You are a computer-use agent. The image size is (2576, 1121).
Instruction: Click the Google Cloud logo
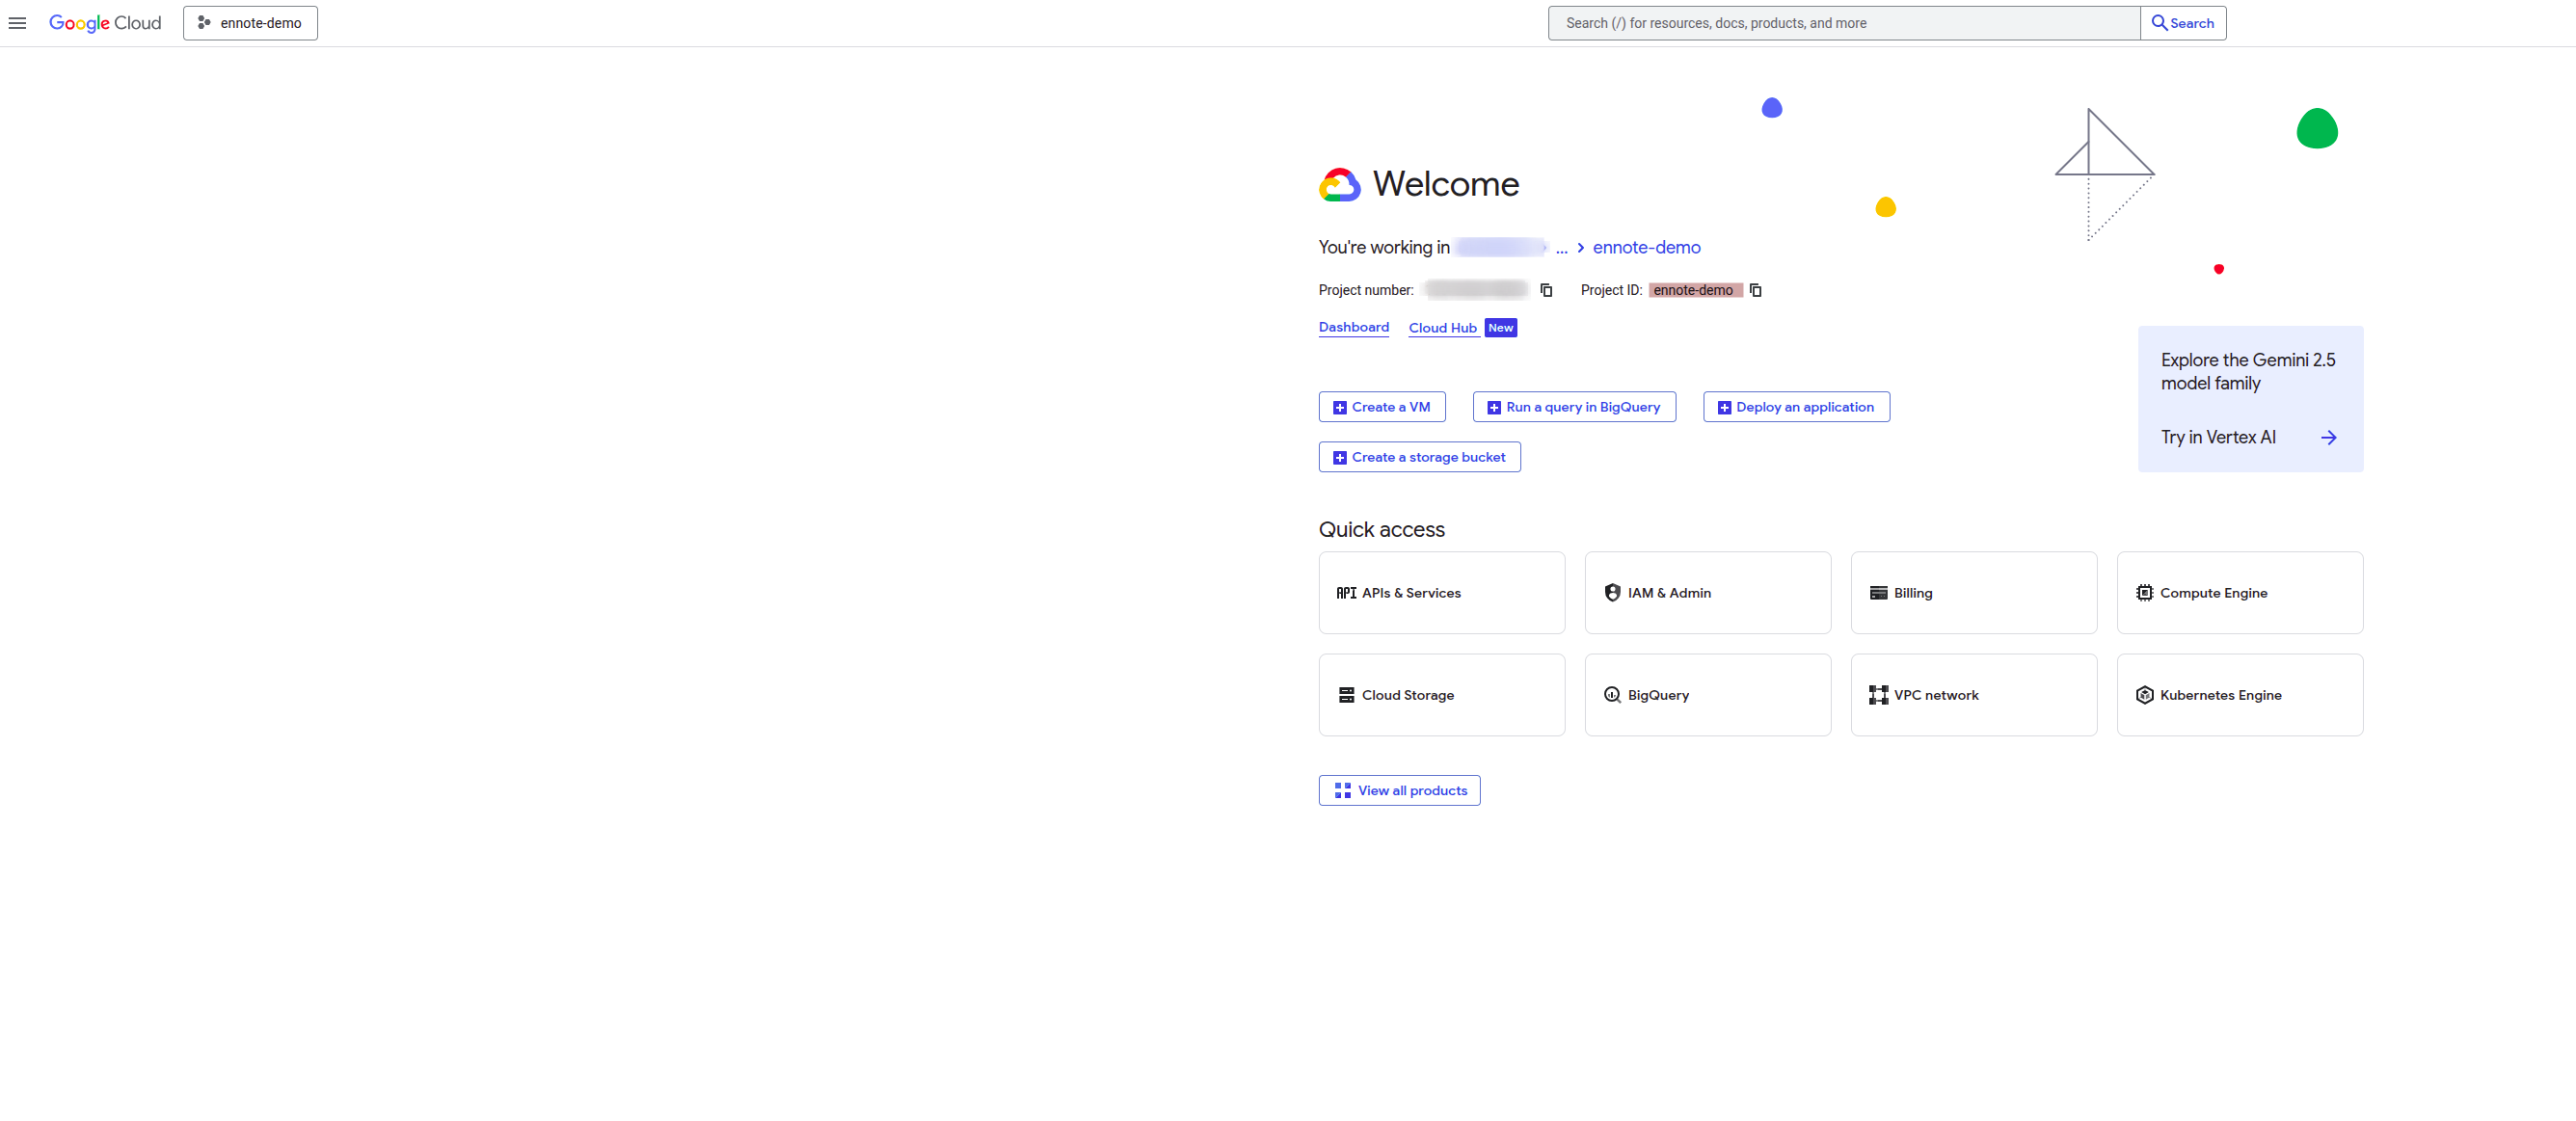point(105,23)
